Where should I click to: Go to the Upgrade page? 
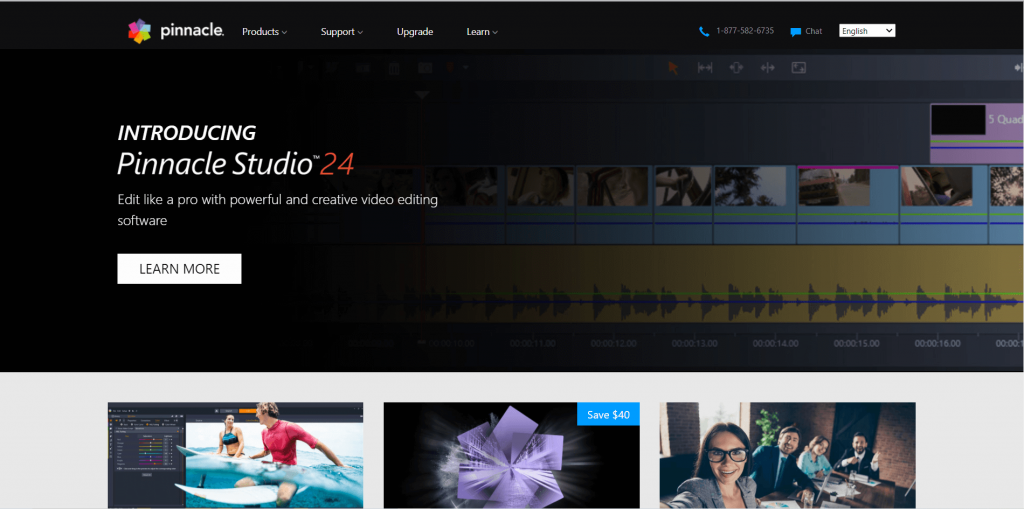[x=415, y=32]
